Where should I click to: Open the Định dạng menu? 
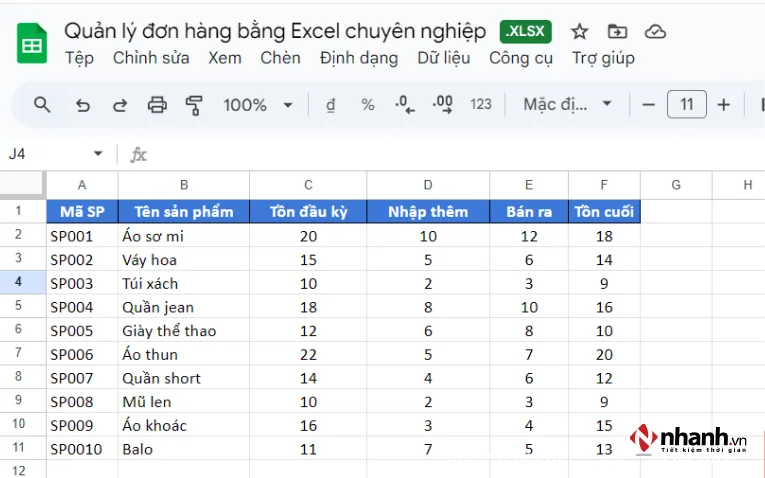pyautogui.click(x=358, y=58)
